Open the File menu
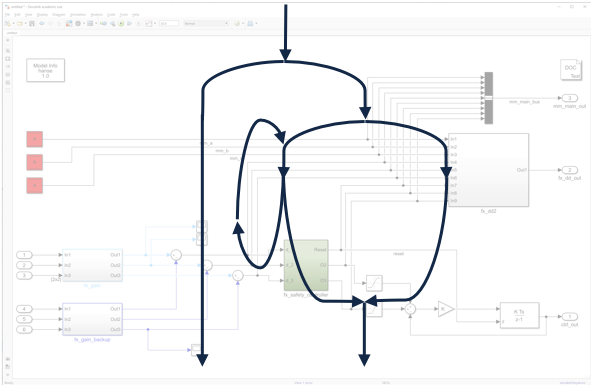This screenshot has height=385, width=591. pyautogui.click(x=7, y=15)
